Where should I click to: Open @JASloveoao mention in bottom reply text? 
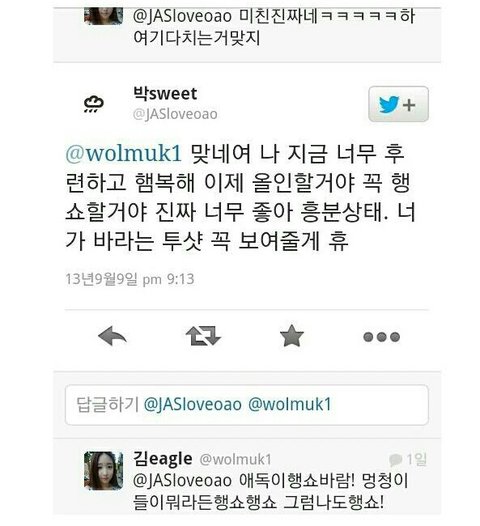[182, 480]
